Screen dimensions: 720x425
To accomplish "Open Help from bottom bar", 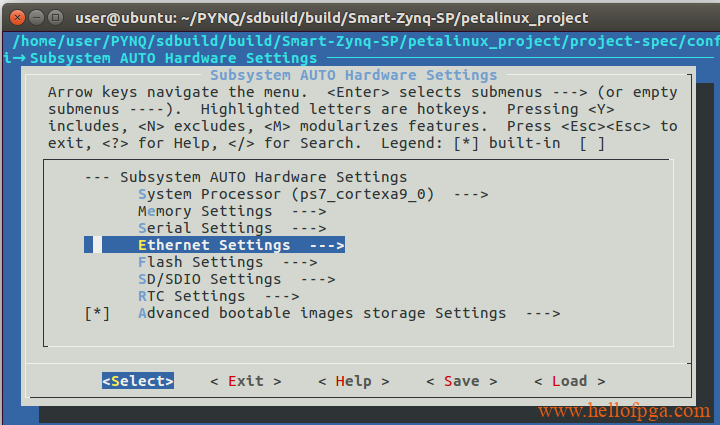I will click(x=354, y=381).
